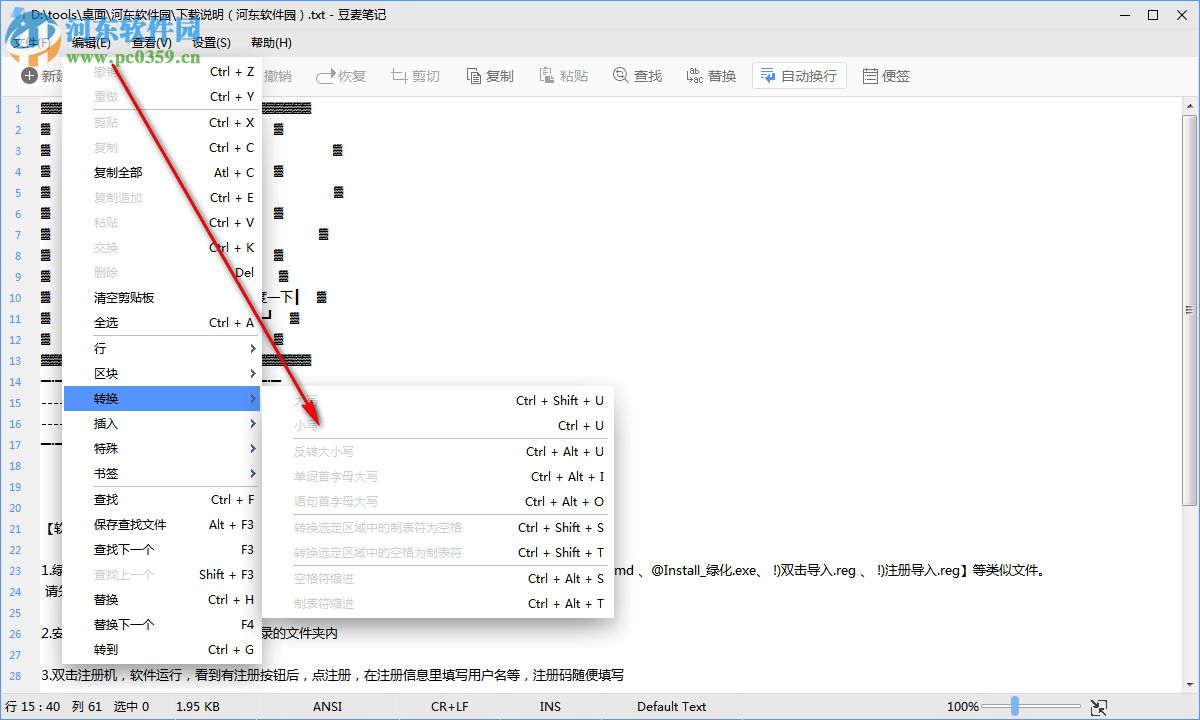Open 便签 (Sticky Notes) from the toolbar
Image resolution: width=1200 pixels, height=720 pixels.
(x=886, y=74)
